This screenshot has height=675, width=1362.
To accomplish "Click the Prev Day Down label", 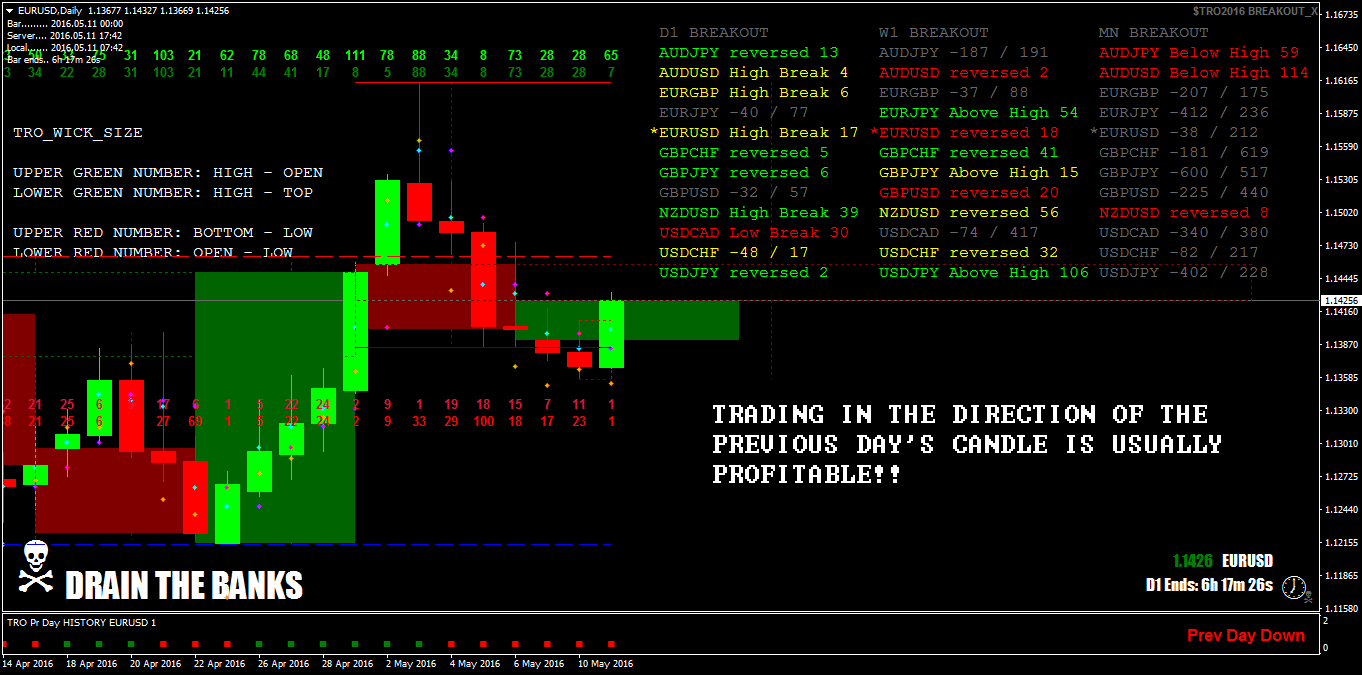I will click(x=1245, y=634).
